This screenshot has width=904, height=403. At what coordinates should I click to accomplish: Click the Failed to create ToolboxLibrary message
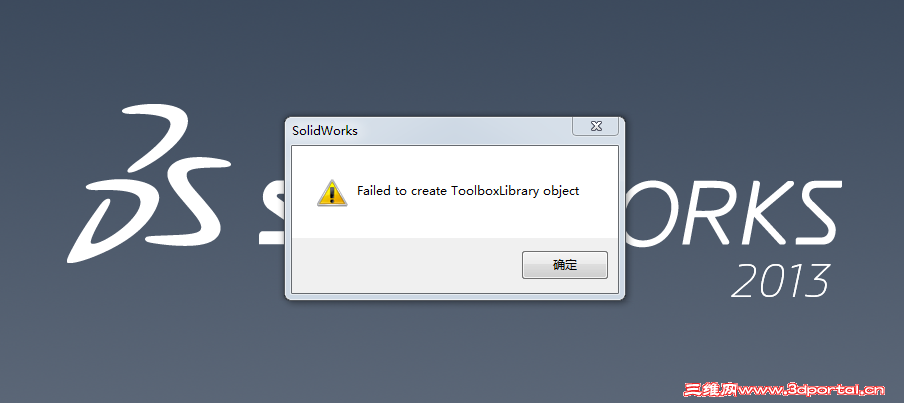[x=468, y=191]
